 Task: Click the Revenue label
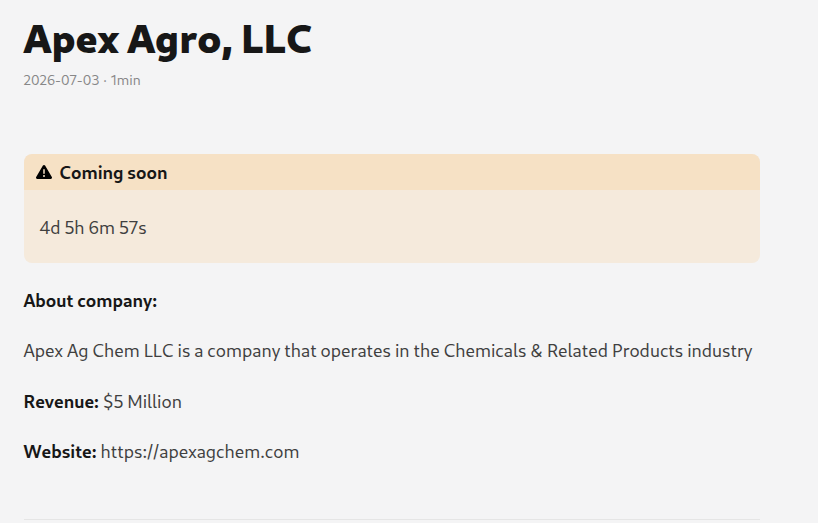coord(61,402)
